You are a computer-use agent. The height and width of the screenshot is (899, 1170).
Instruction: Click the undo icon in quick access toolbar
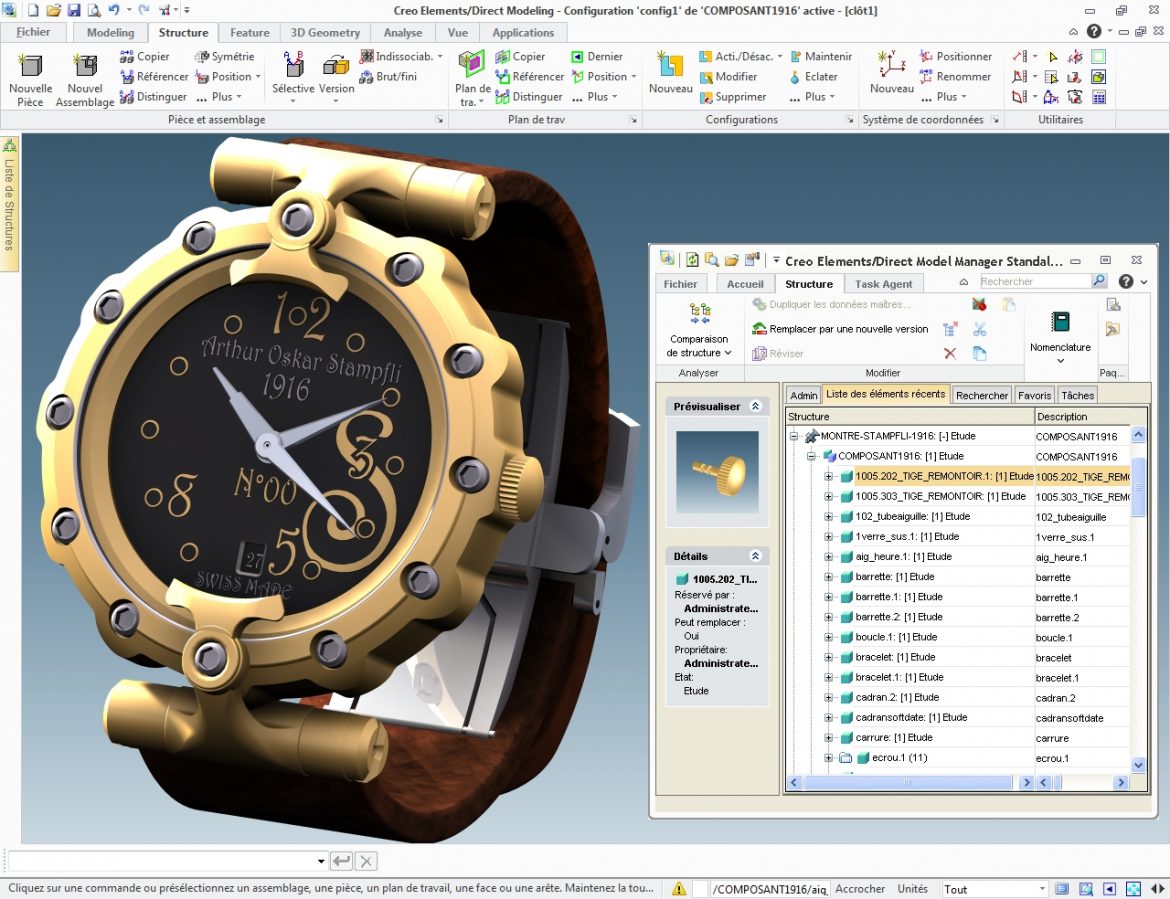tap(113, 10)
